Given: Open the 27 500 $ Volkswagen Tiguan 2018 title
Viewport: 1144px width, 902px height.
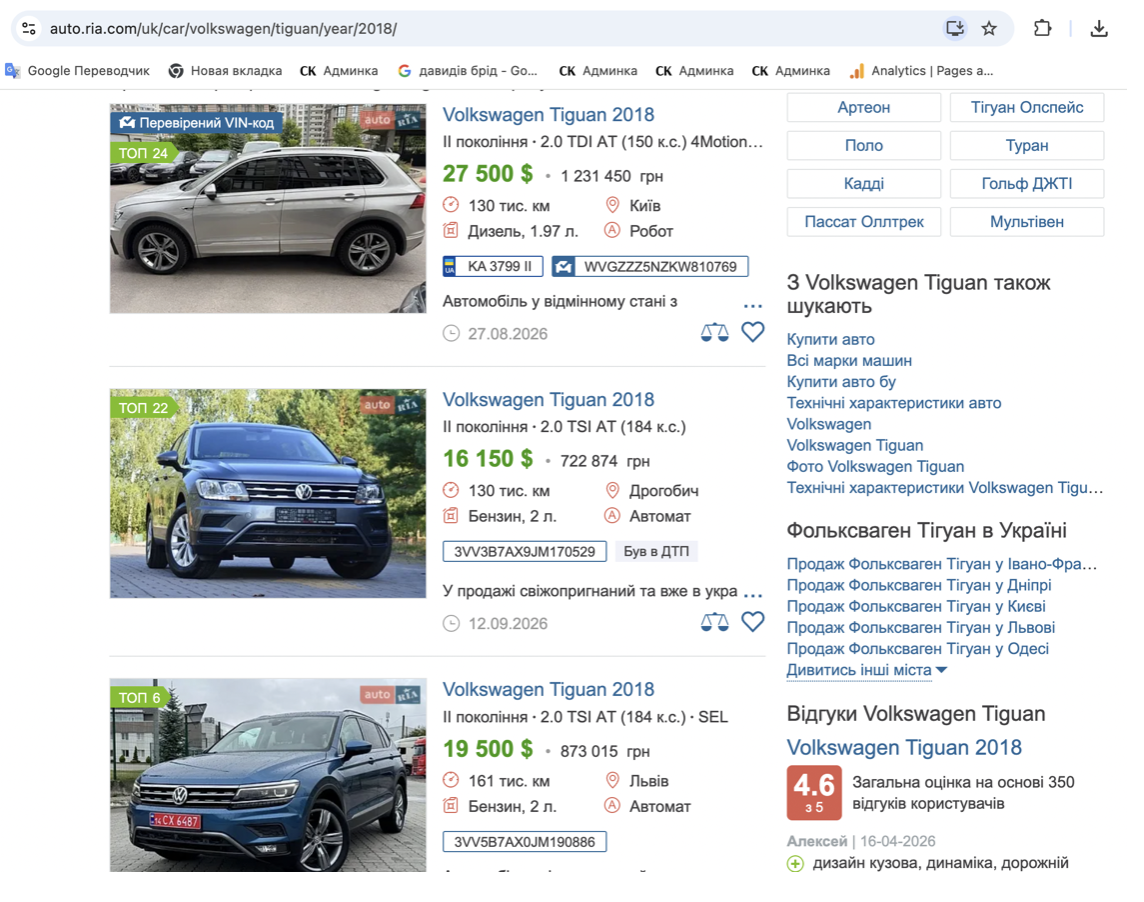Looking at the screenshot, I should pos(548,115).
